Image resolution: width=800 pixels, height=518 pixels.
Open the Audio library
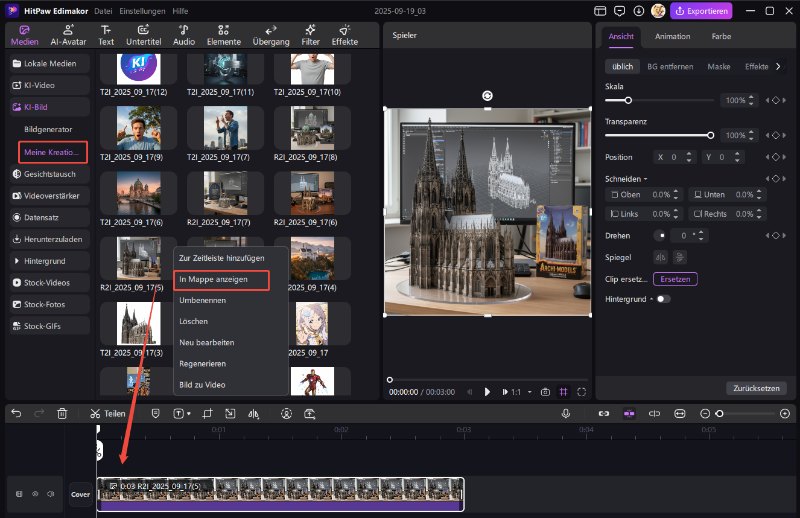click(184, 36)
